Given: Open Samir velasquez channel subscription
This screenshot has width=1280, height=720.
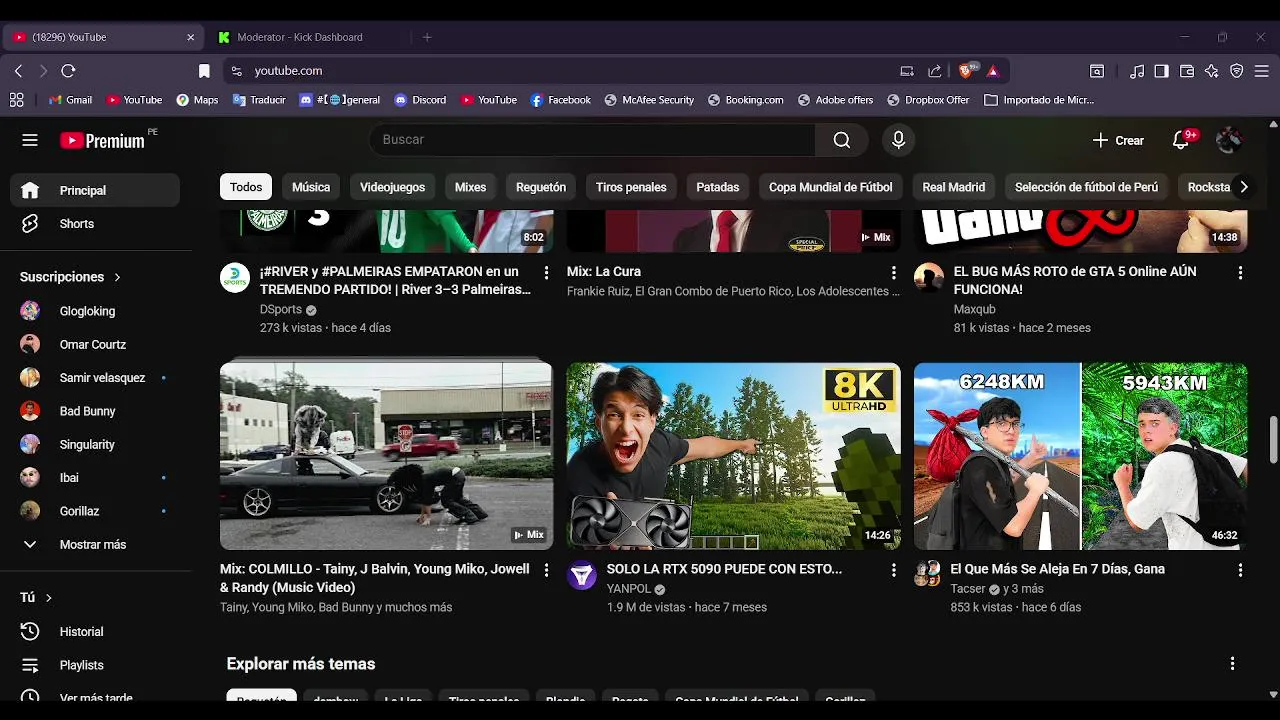Looking at the screenshot, I should tap(95, 377).
